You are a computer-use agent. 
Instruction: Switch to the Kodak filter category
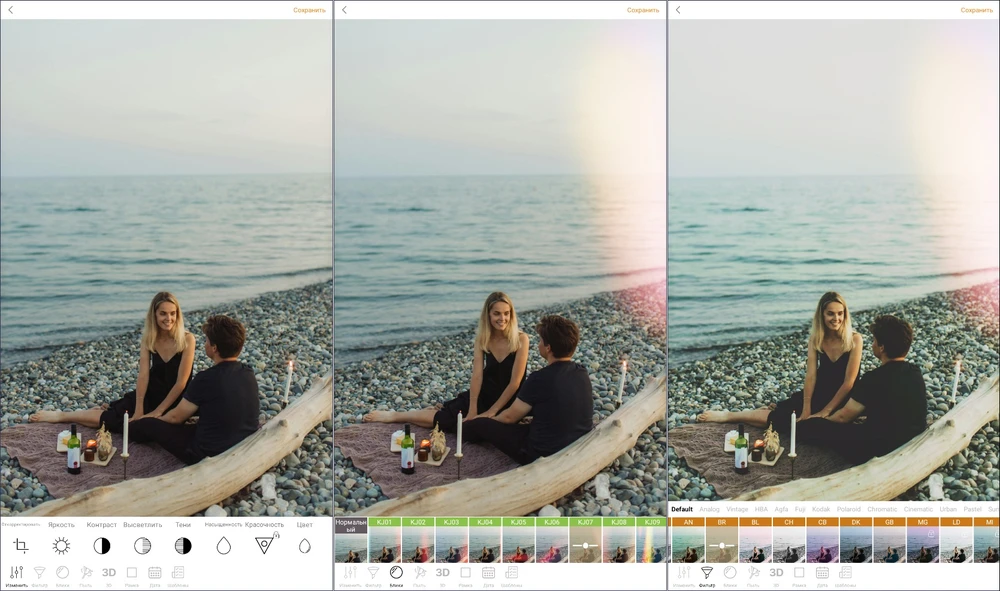pos(821,509)
